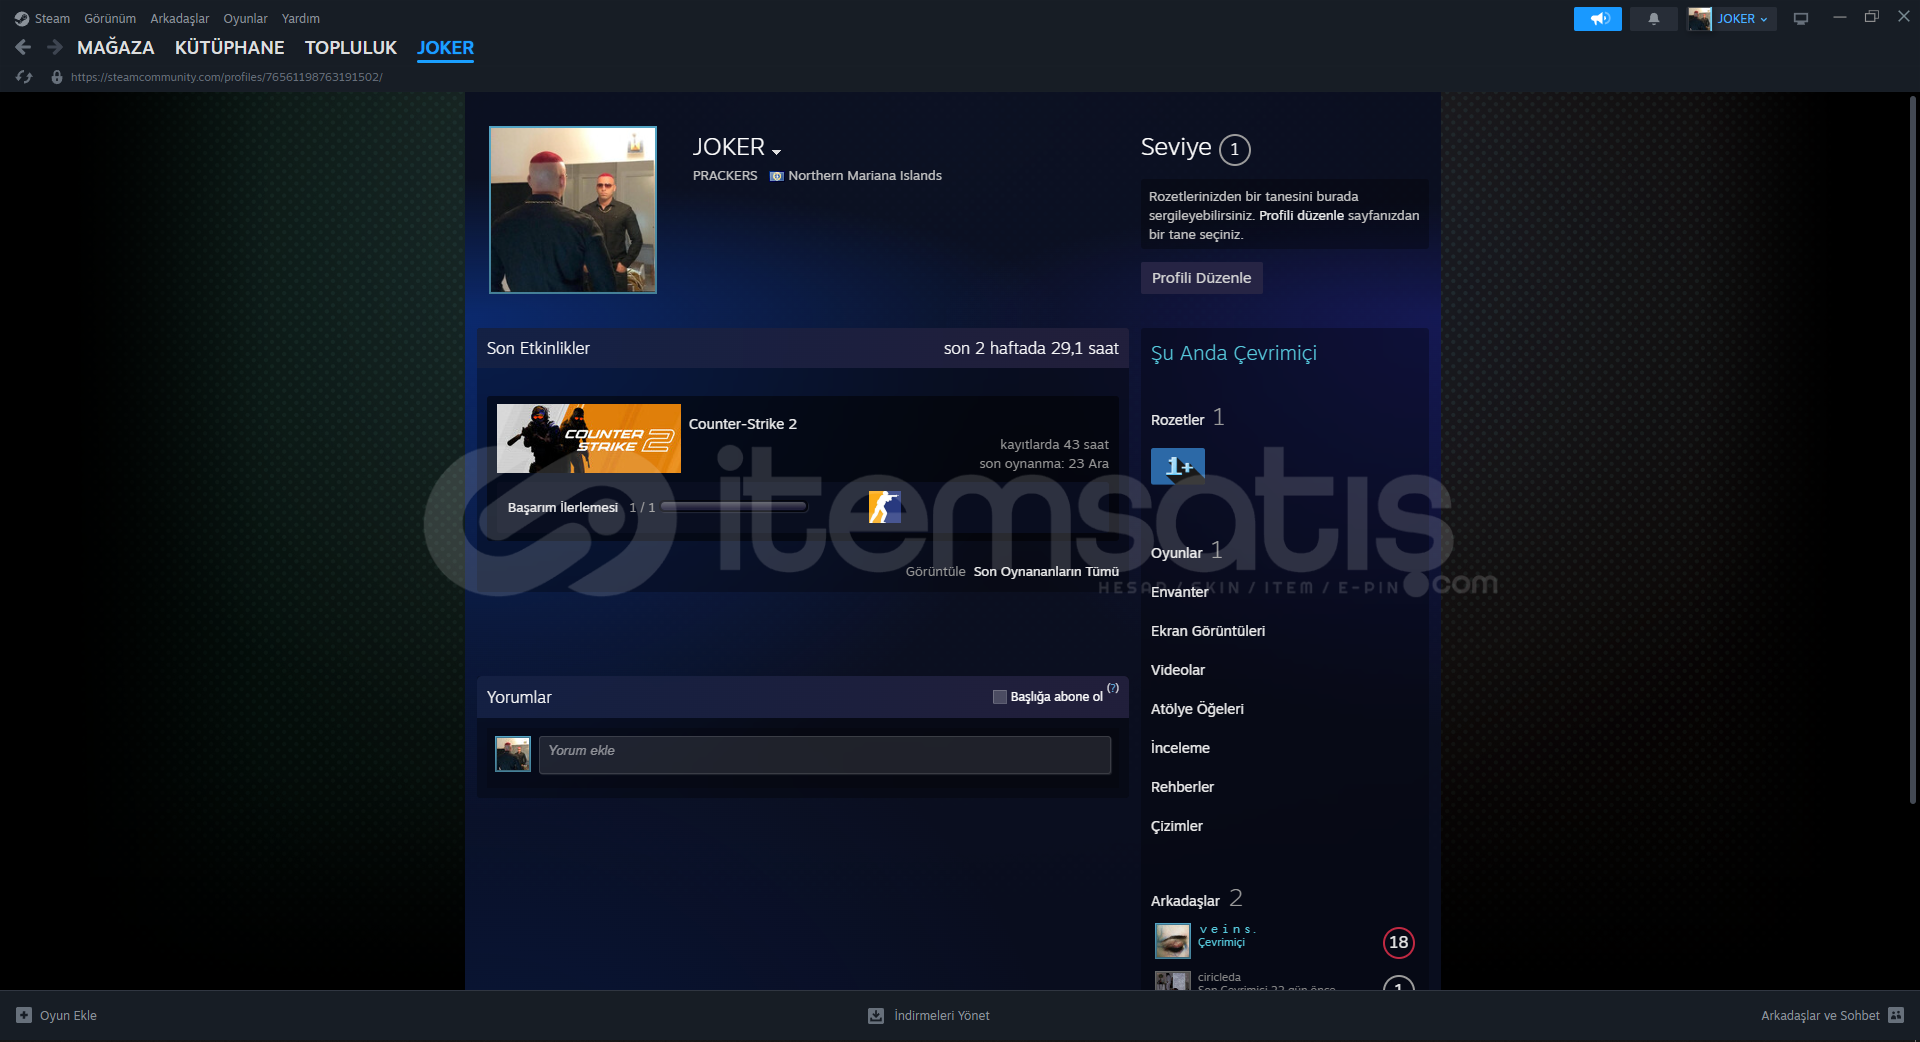Expand the JOKER profile name dropdown
The width and height of the screenshot is (1920, 1042).
(x=776, y=151)
